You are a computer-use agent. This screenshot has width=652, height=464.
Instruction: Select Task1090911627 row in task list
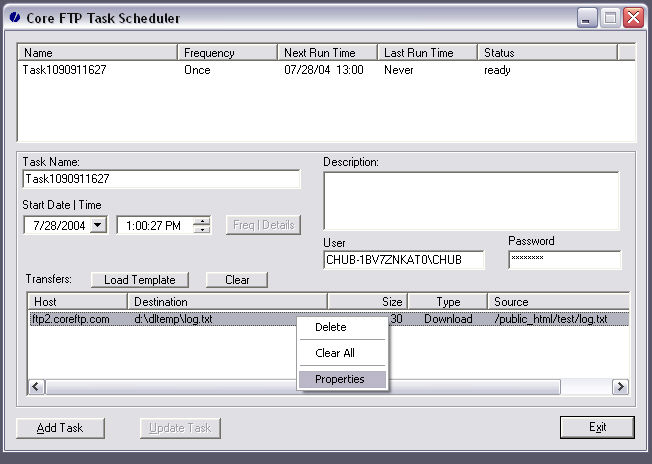point(66,71)
